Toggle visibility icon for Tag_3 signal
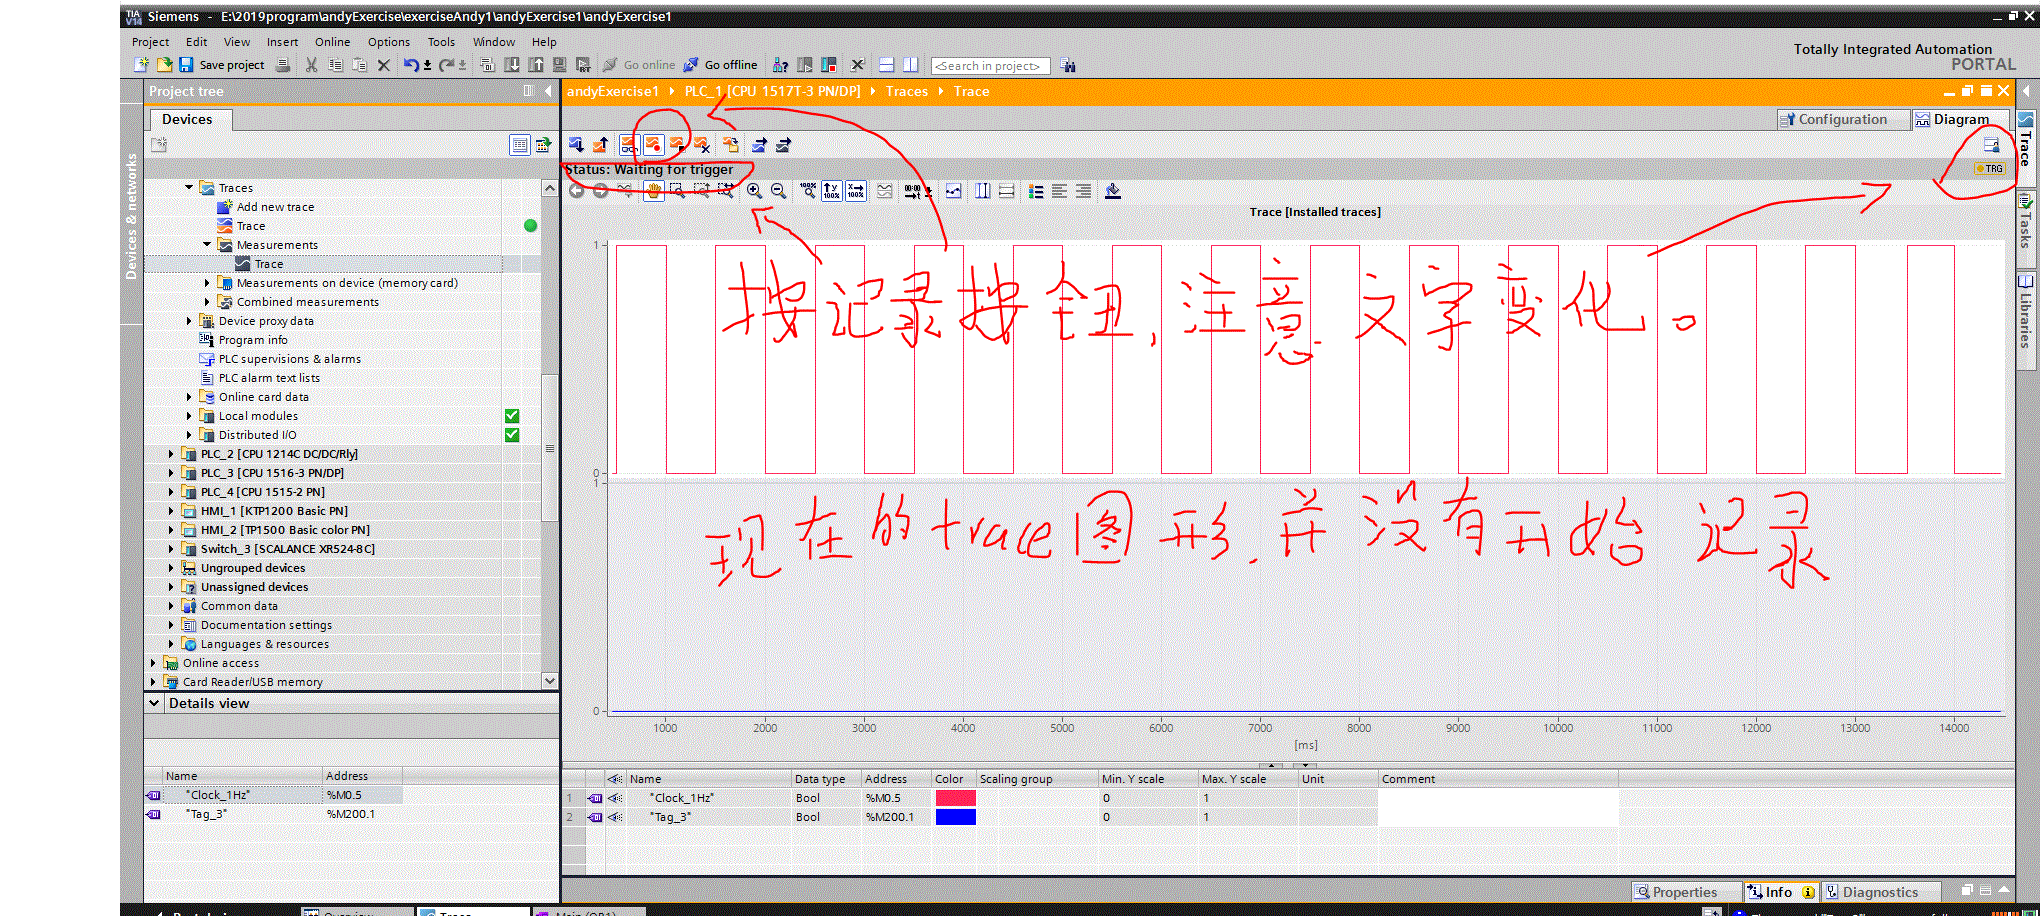Screen dimensions: 2040x916 tap(615, 817)
